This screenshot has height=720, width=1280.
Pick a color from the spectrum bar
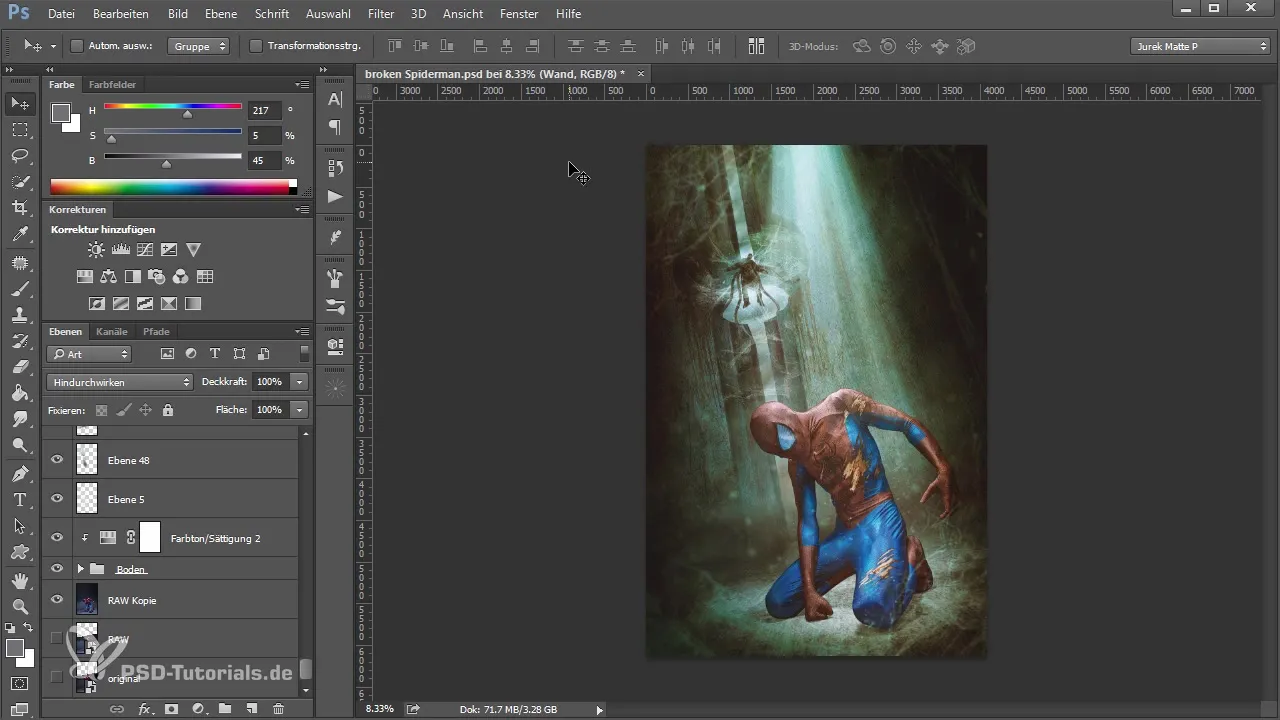pos(170,187)
